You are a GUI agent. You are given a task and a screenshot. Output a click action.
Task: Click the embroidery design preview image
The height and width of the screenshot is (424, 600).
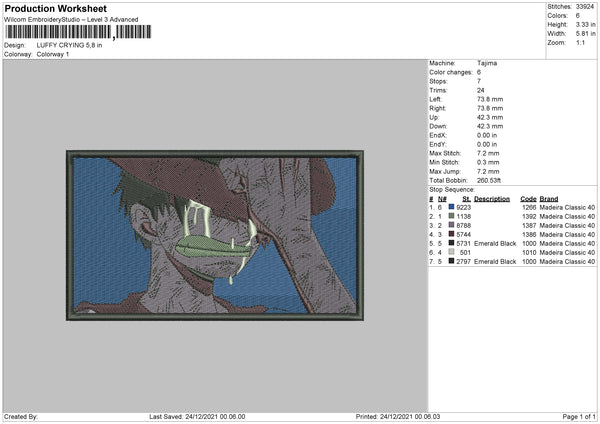pyautogui.click(x=215, y=235)
